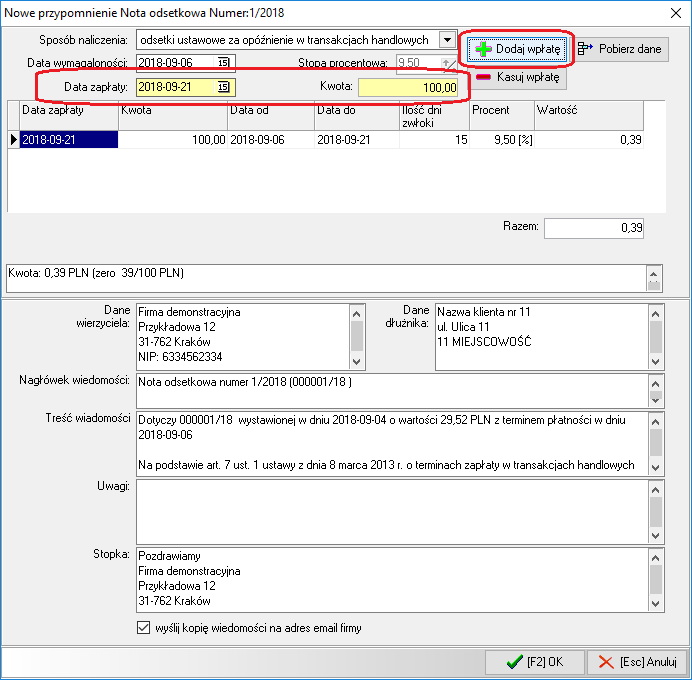Expand the Sposób naliczenia dropdown
The image size is (692, 680).
click(447, 40)
